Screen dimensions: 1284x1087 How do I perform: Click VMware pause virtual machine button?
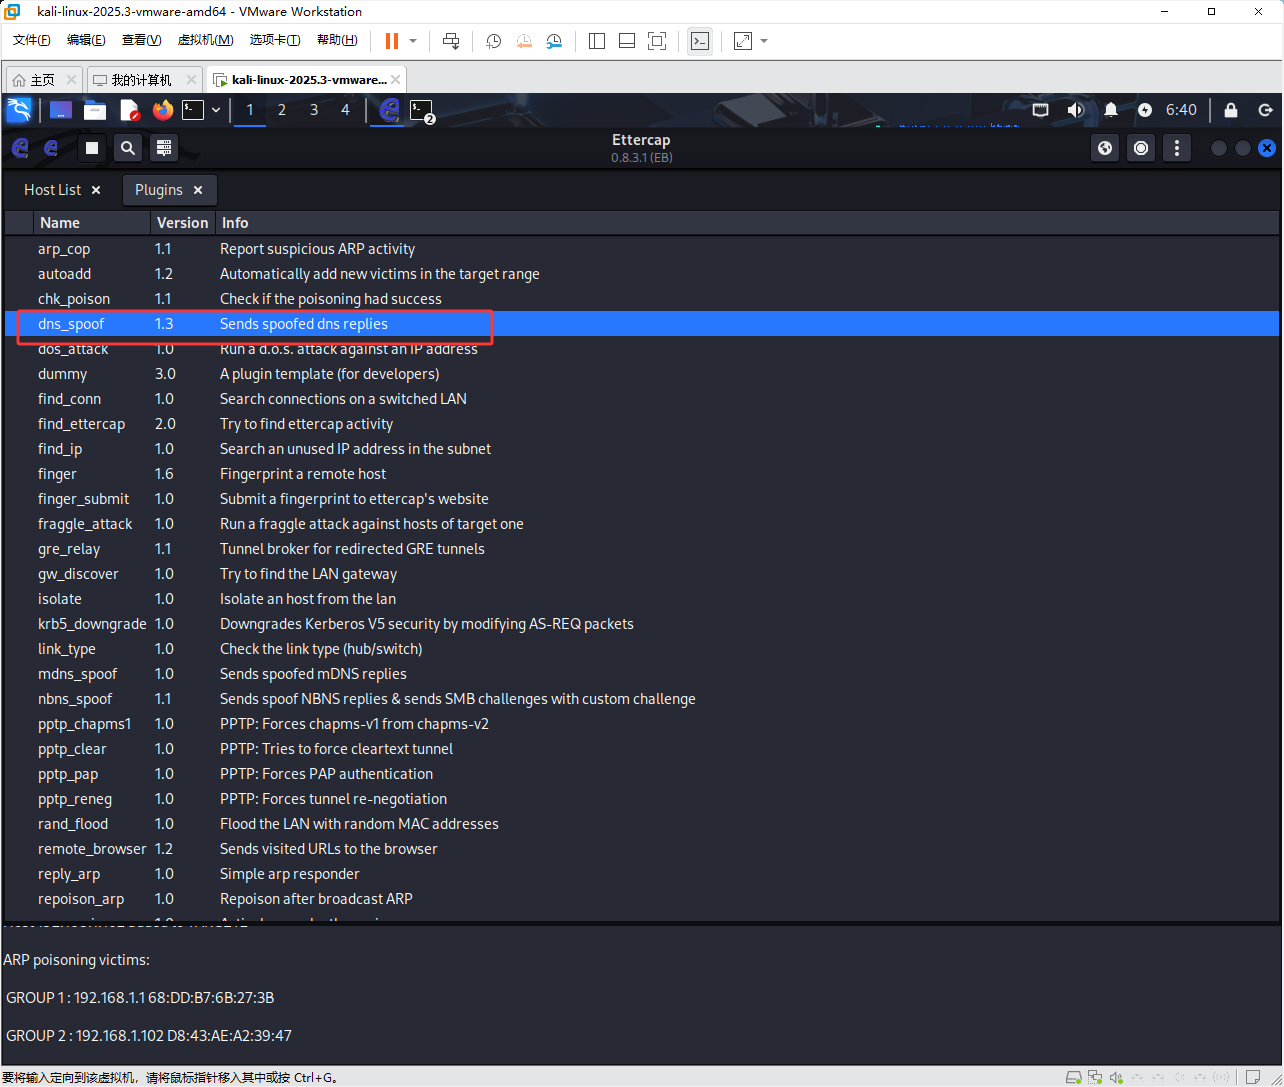click(392, 41)
